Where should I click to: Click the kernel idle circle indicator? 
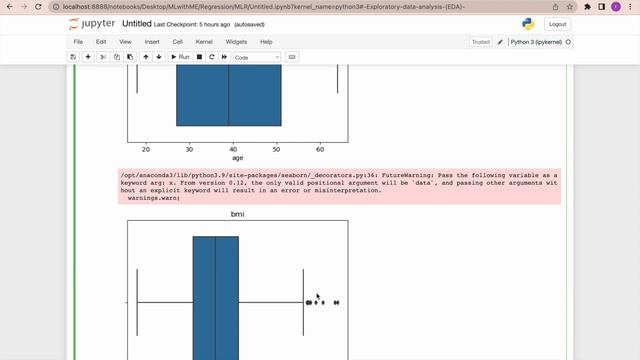click(x=568, y=42)
